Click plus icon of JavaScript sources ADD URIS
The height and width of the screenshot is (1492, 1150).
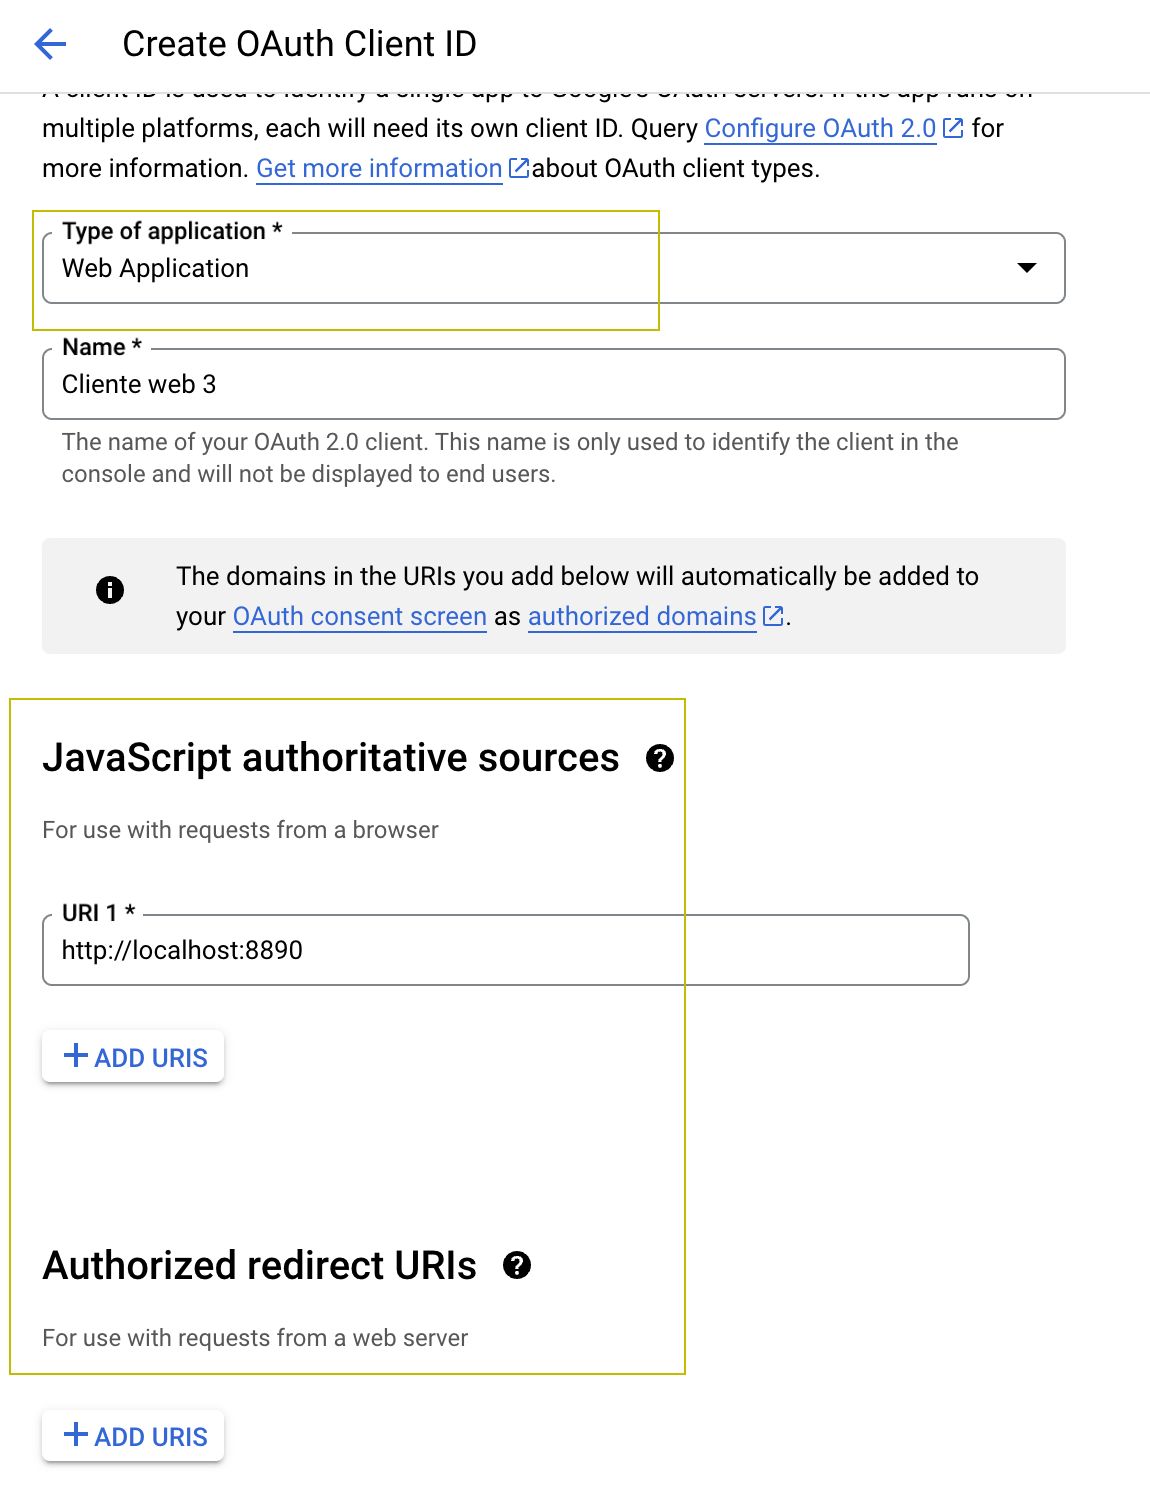click(x=76, y=1056)
